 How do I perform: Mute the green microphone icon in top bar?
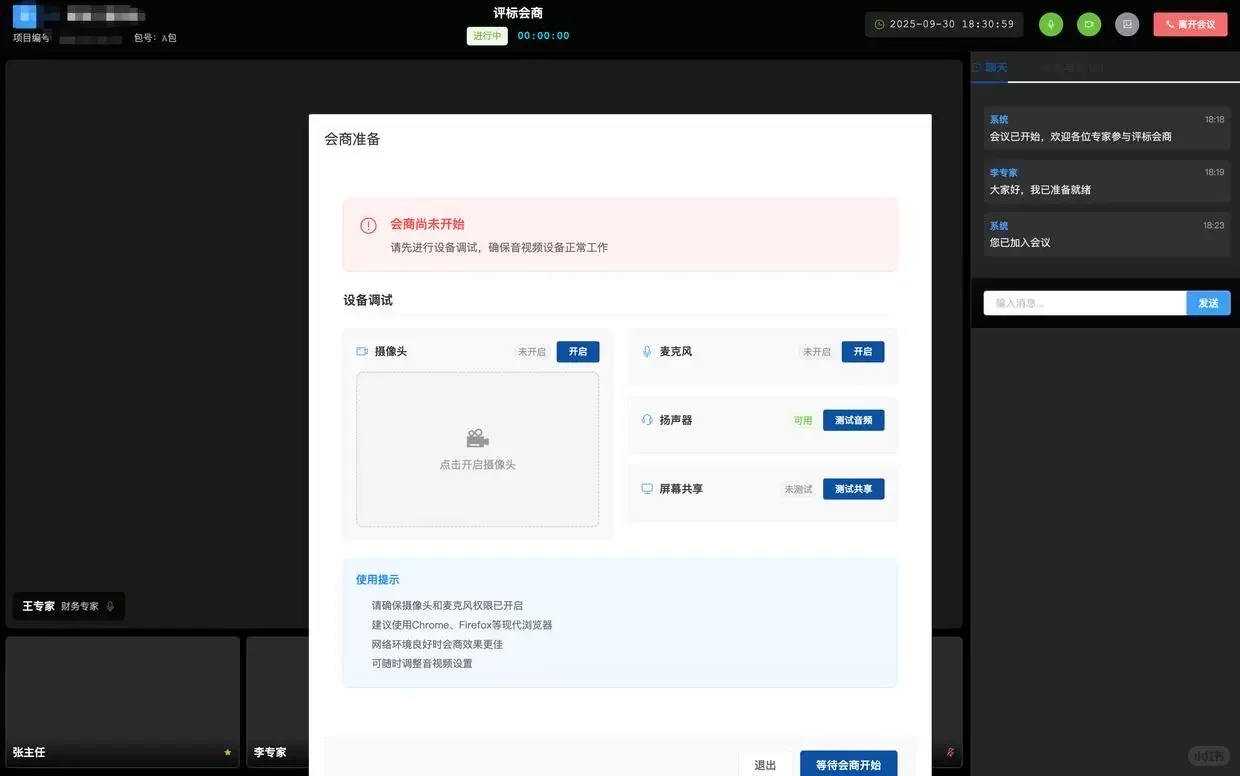pyautogui.click(x=1050, y=24)
